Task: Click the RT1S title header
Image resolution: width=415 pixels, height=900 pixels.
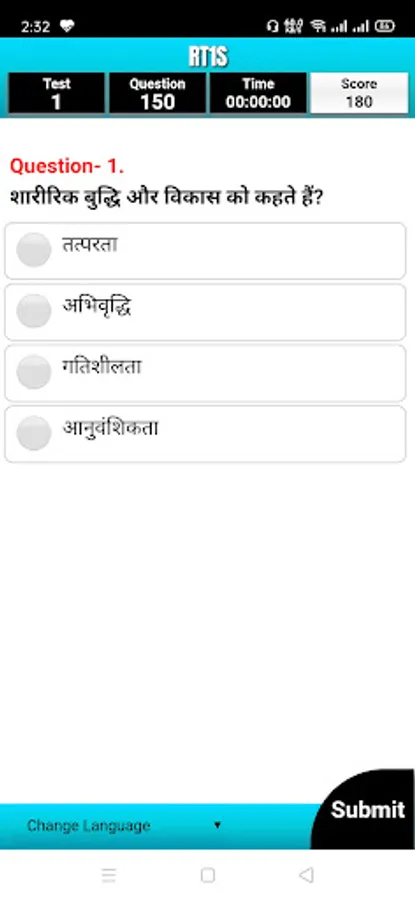Action: pos(208,57)
